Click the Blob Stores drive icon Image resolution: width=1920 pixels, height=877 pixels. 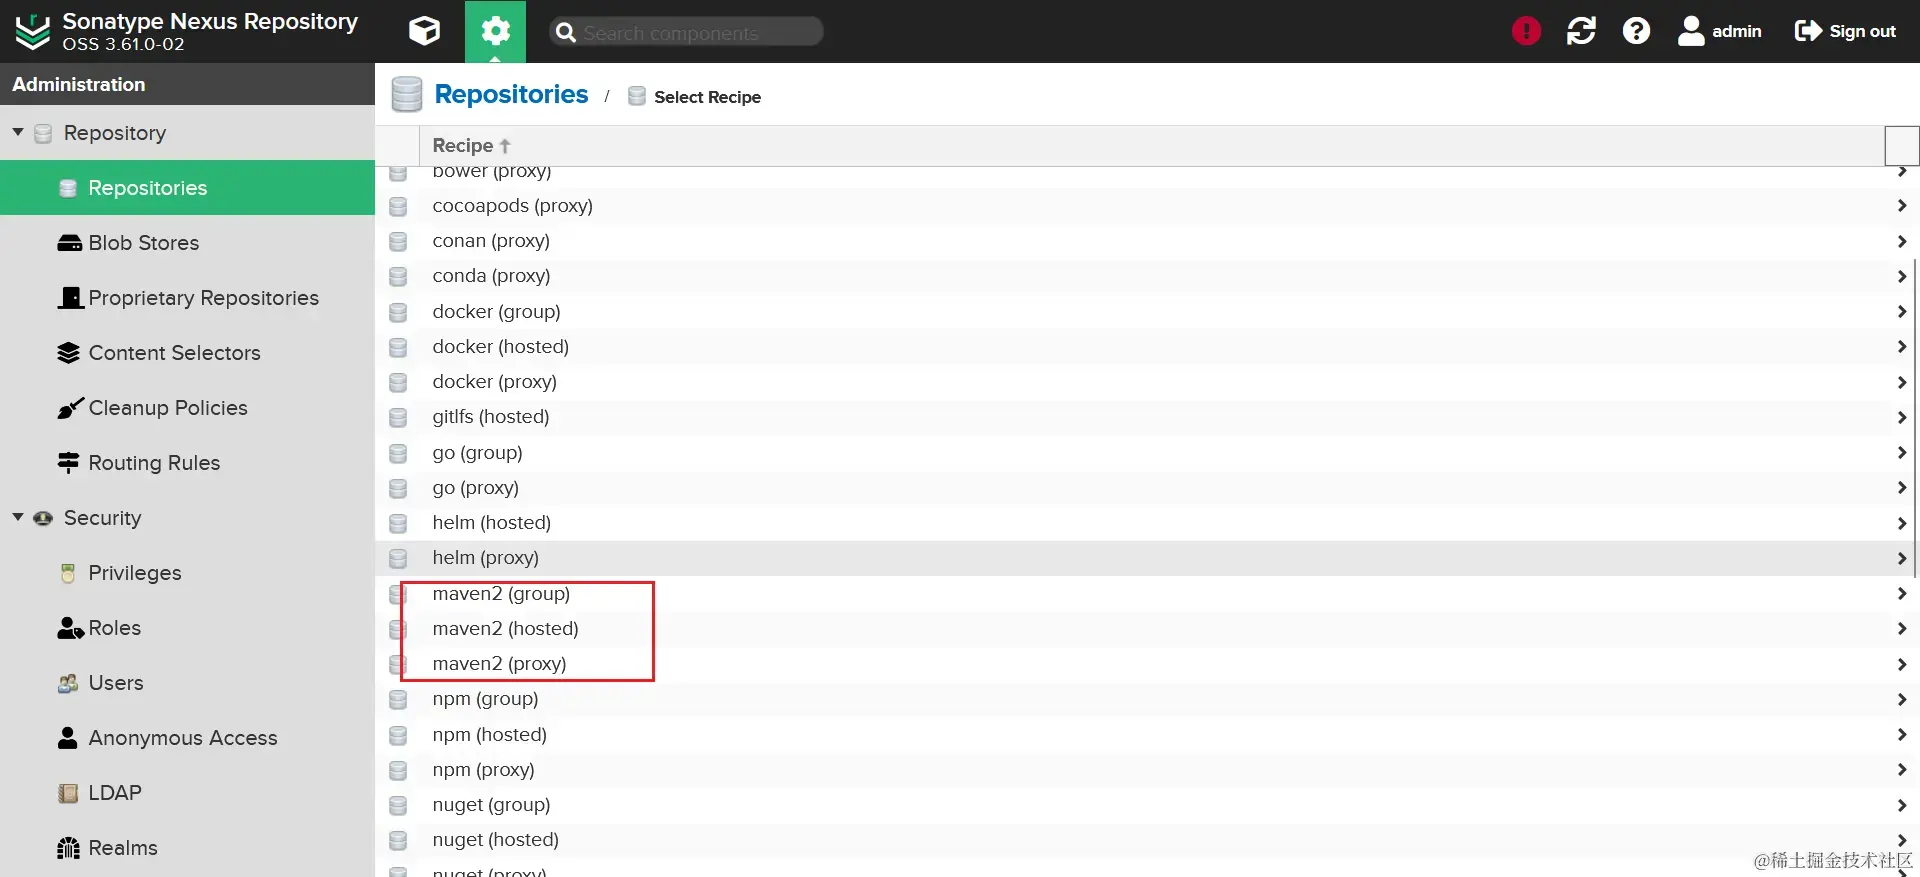[x=69, y=243]
